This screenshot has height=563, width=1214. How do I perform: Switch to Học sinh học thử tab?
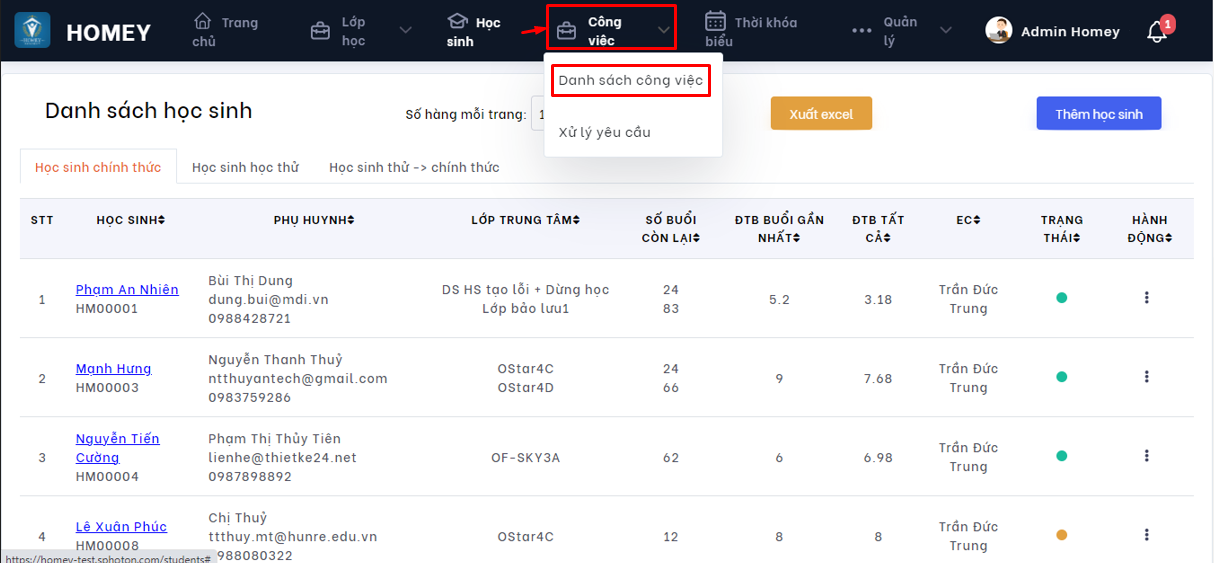point(245,167)
